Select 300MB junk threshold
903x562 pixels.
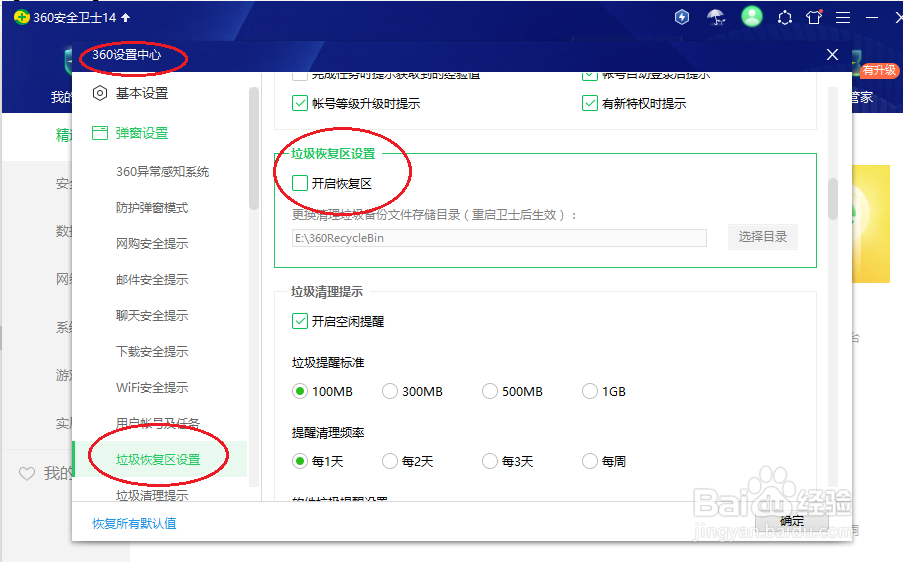click(390, 392)
